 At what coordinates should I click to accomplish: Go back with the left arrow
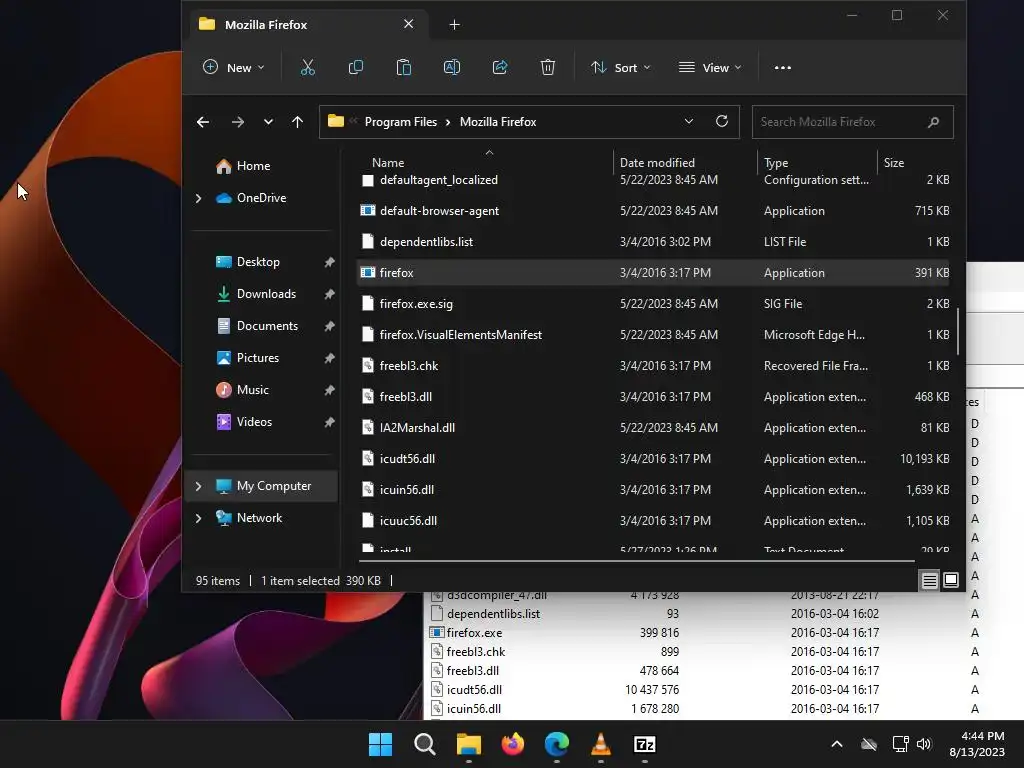tap(203, 122)
